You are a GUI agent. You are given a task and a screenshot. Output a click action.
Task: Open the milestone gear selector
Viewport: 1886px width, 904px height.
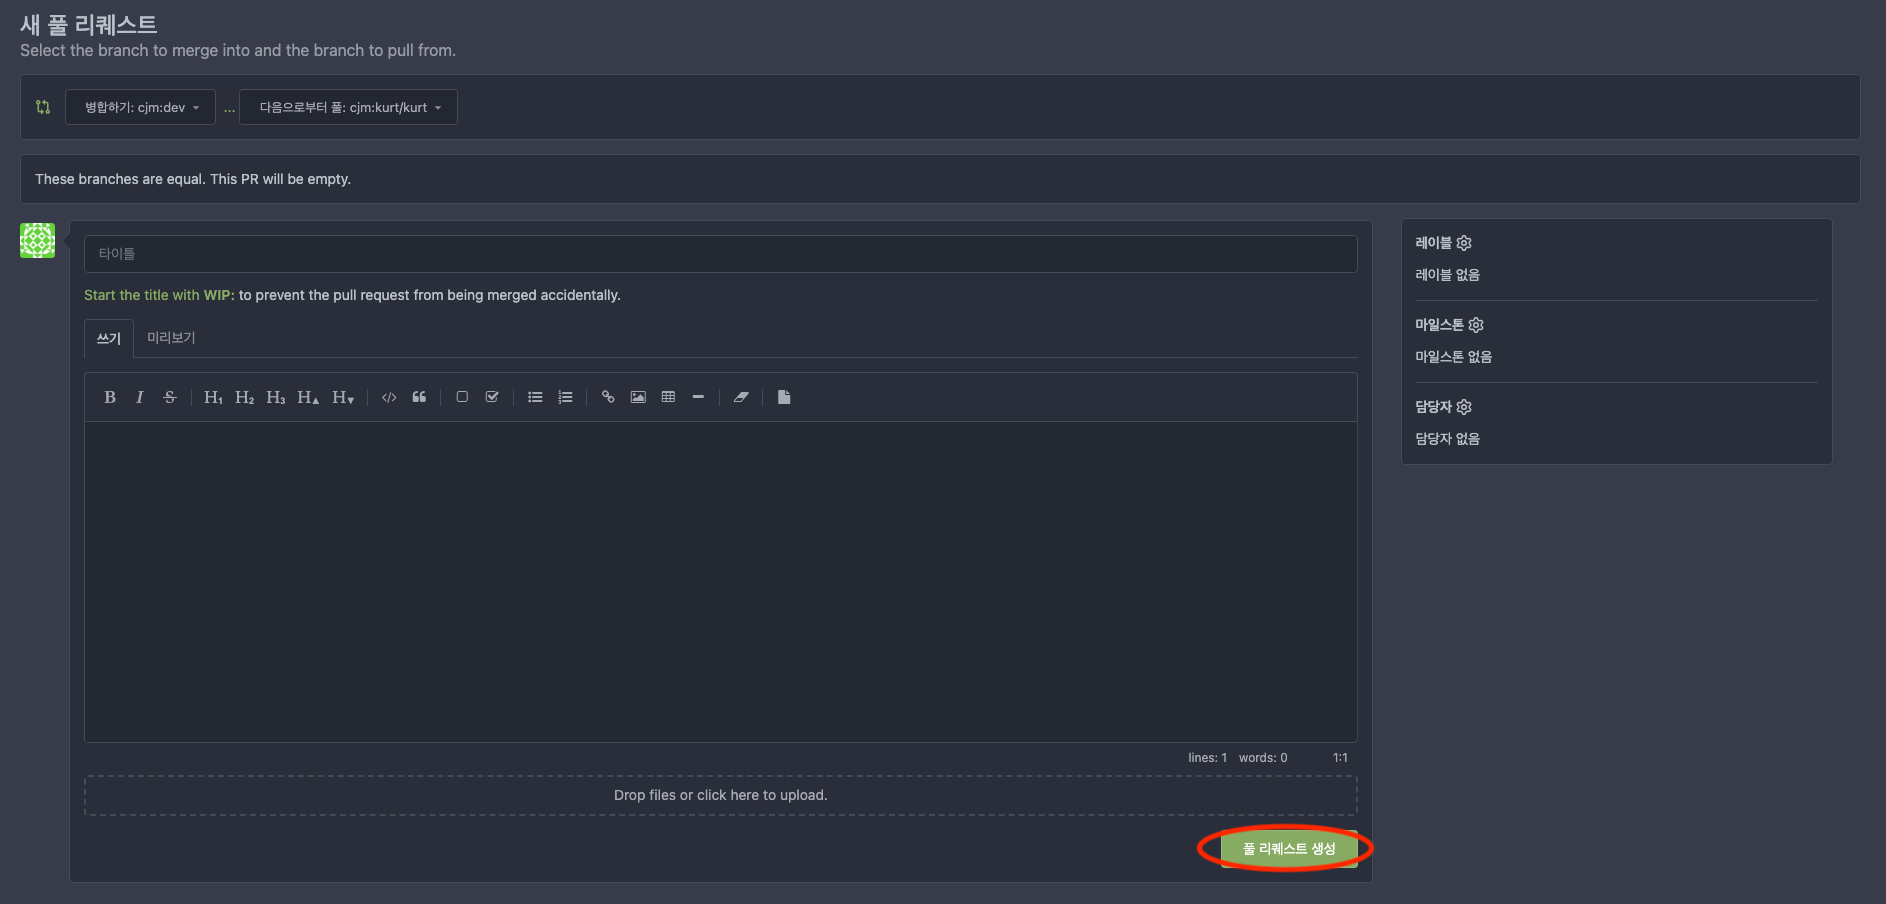click(1476, 325)
